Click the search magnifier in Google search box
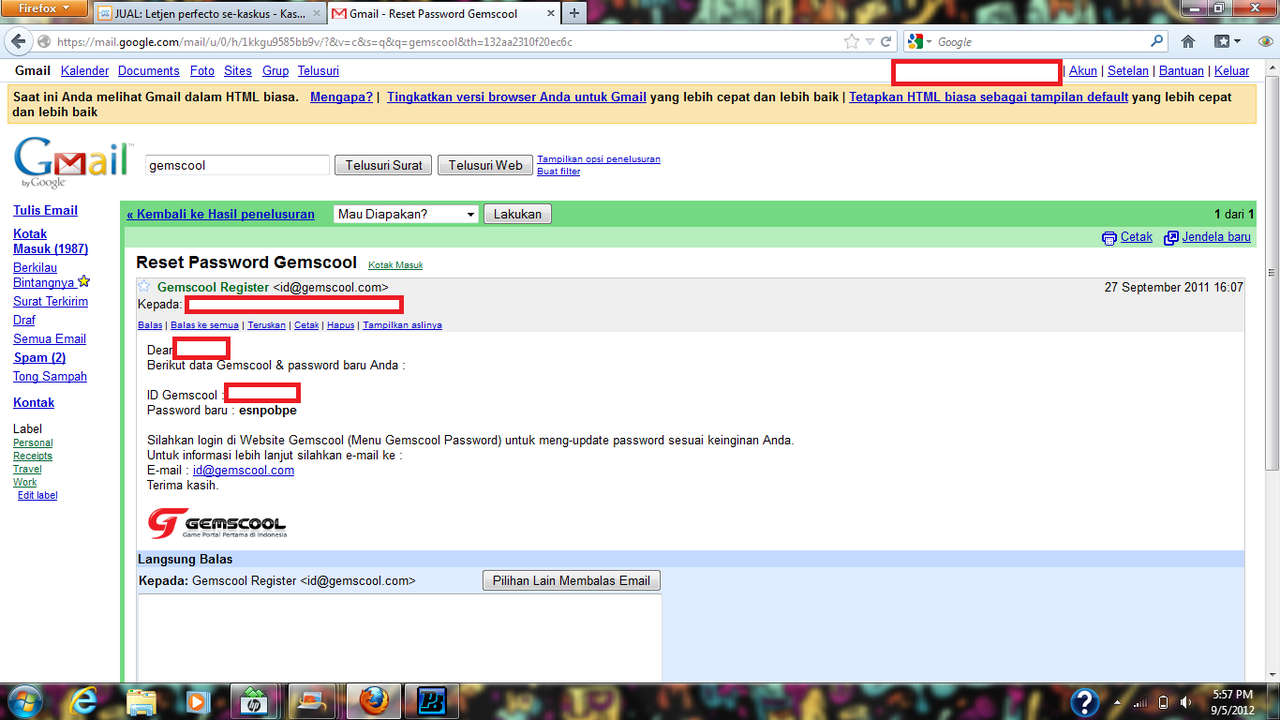This screenshot has height=720, width=1280. (x=1157, y=42)
